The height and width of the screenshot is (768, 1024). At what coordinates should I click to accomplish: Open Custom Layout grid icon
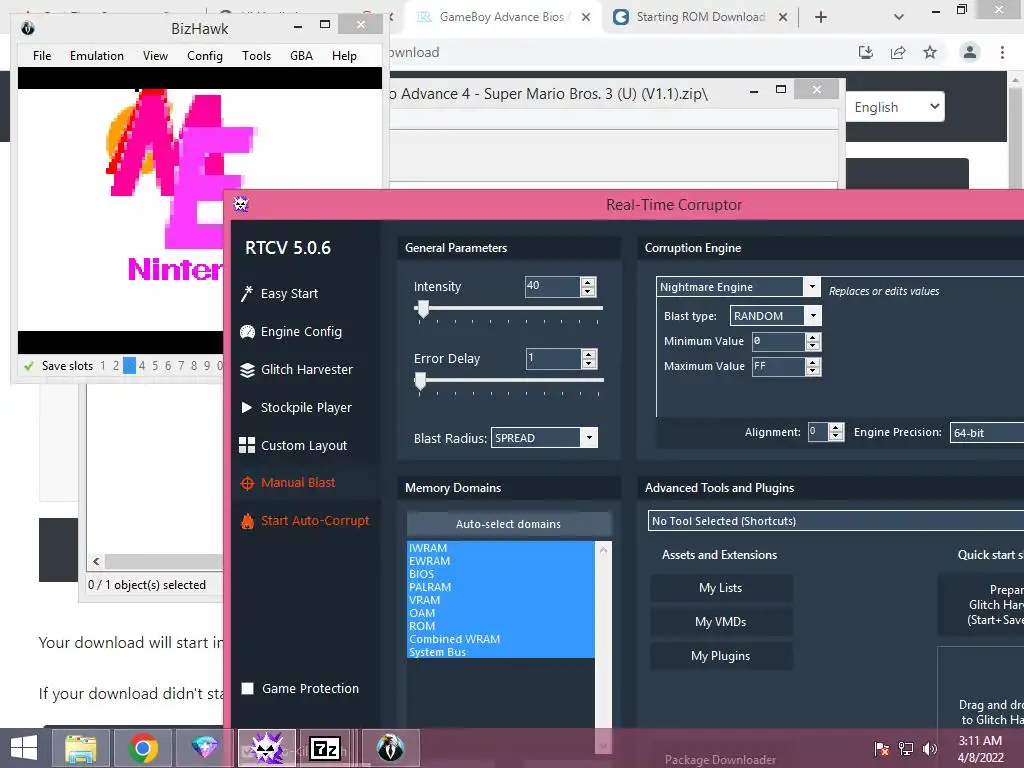coord(247,445)
